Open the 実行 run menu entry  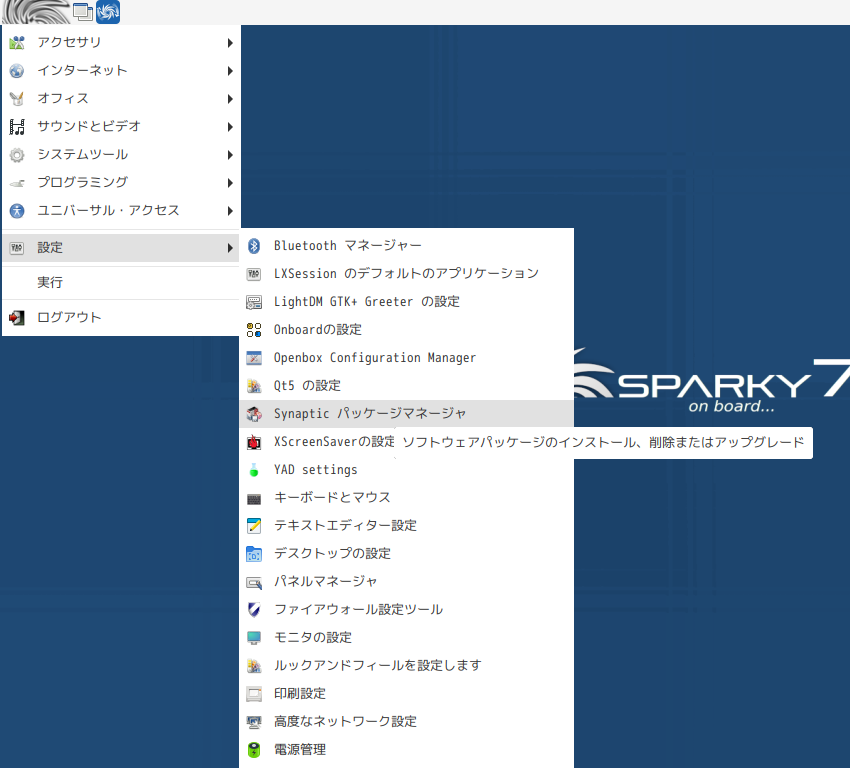click(121, 282)
